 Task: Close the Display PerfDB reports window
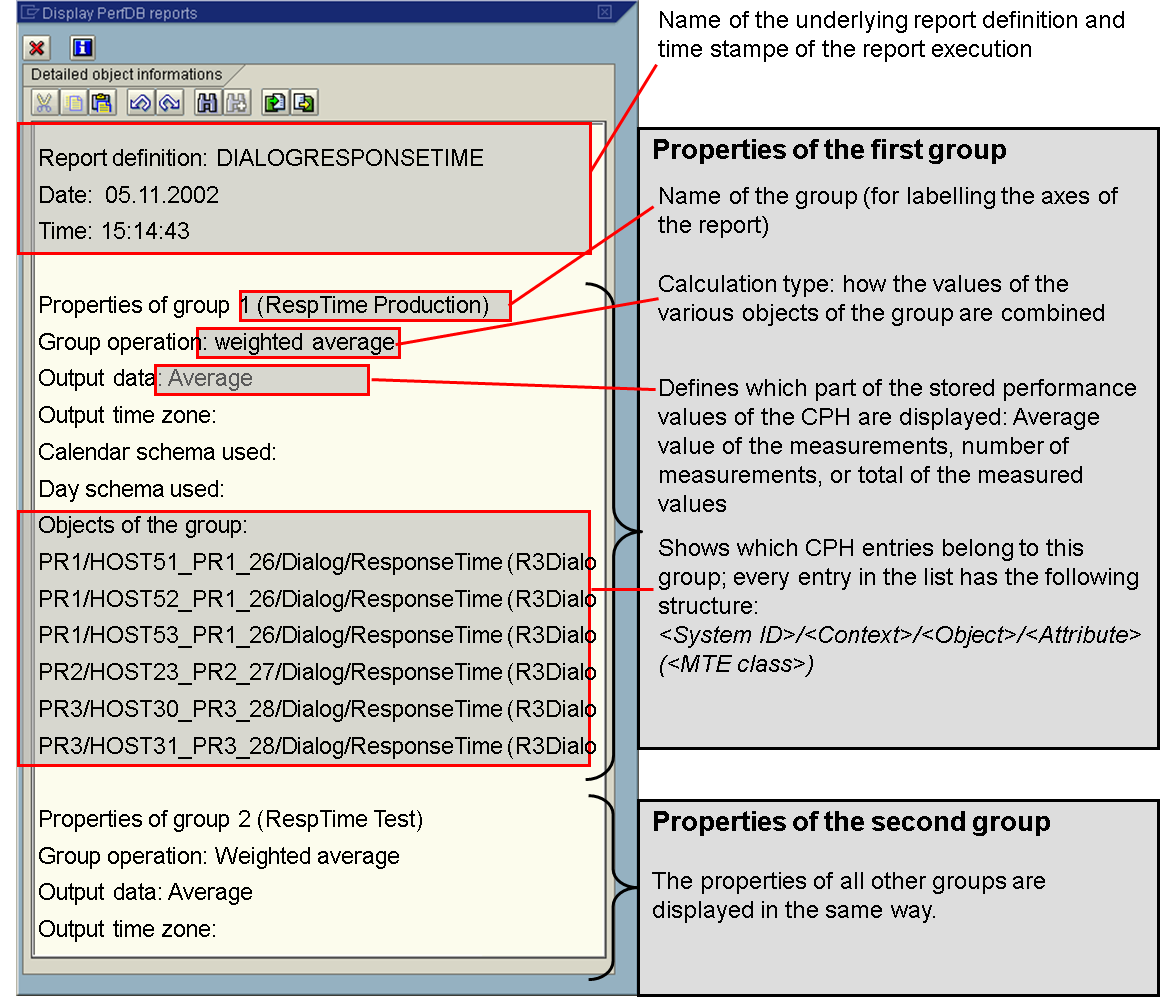click(x=604, y=13)
